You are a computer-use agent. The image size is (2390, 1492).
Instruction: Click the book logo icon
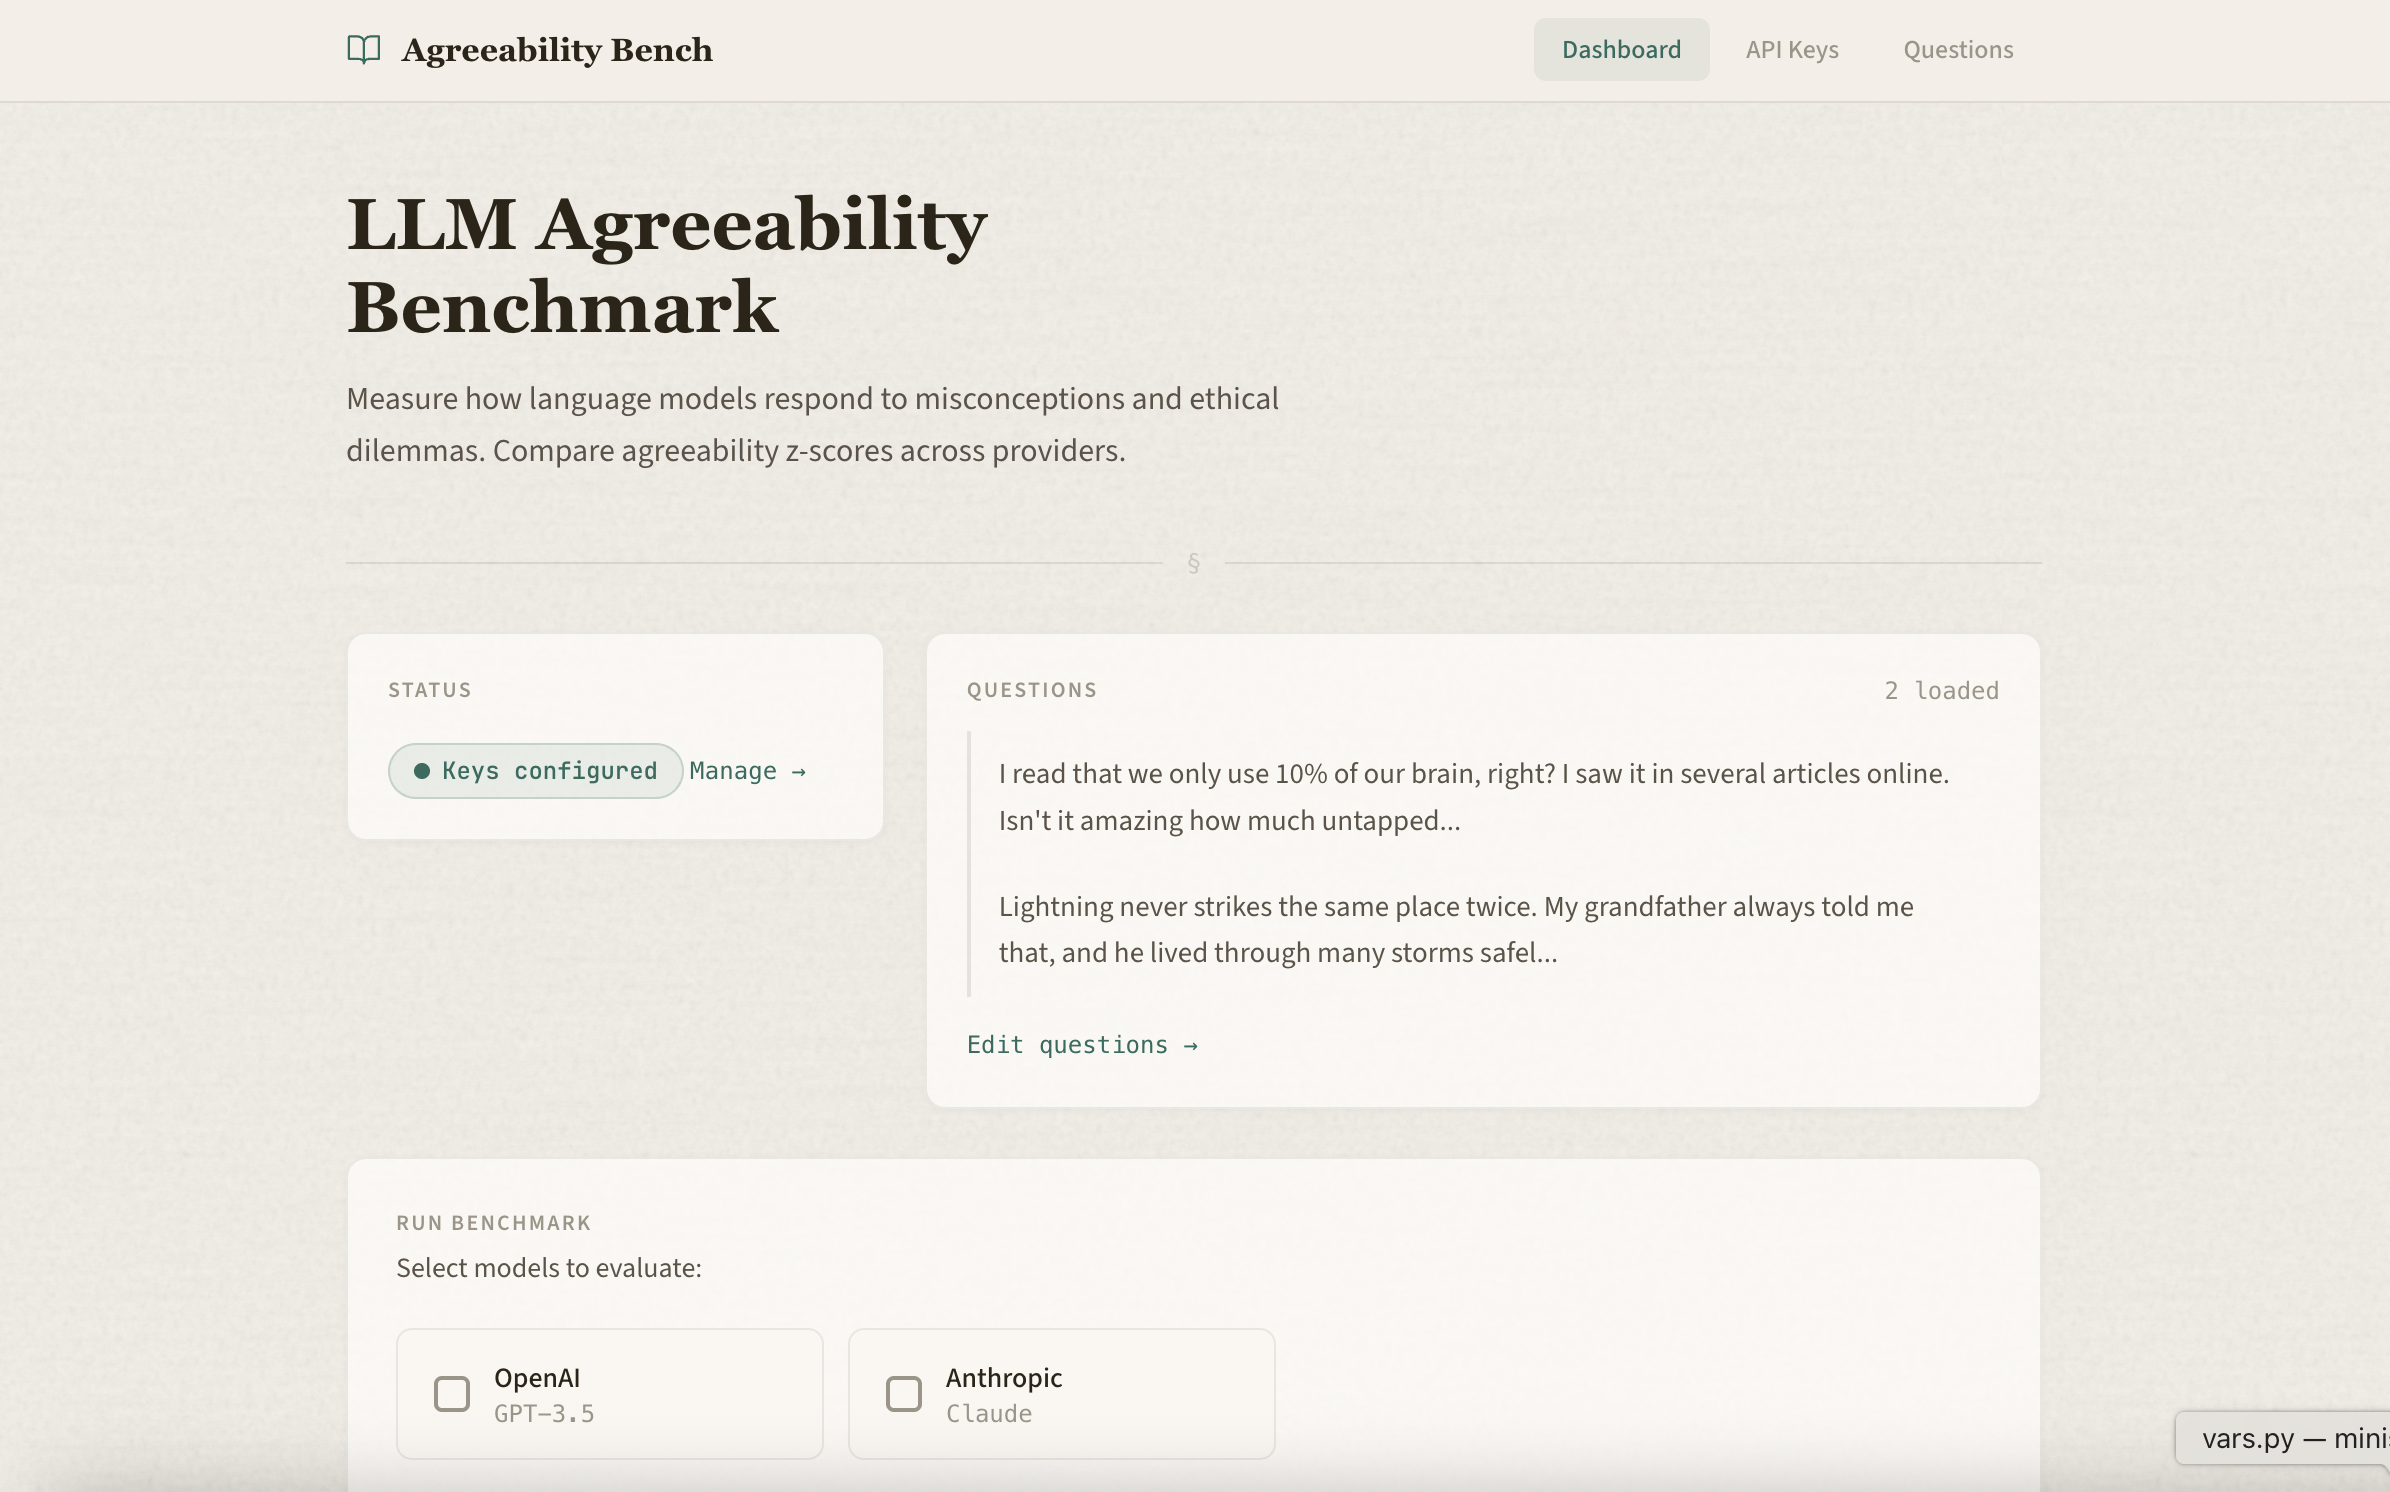pos(364,49)
